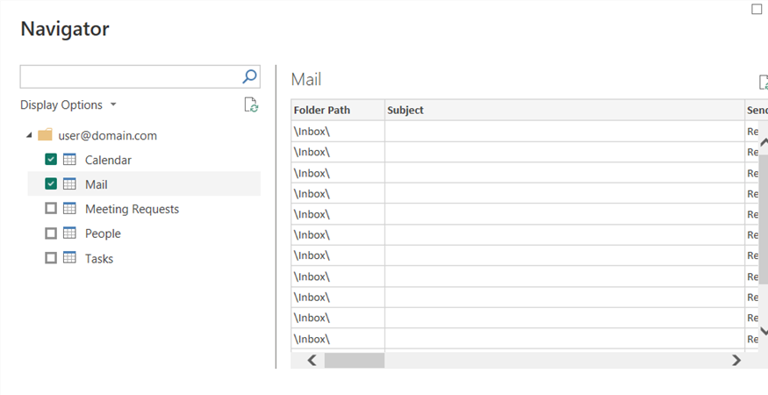The width and height of the screenshot is (768, 395).
Task: Click the search magnifier icon
Action: click(x=250, y=76)
